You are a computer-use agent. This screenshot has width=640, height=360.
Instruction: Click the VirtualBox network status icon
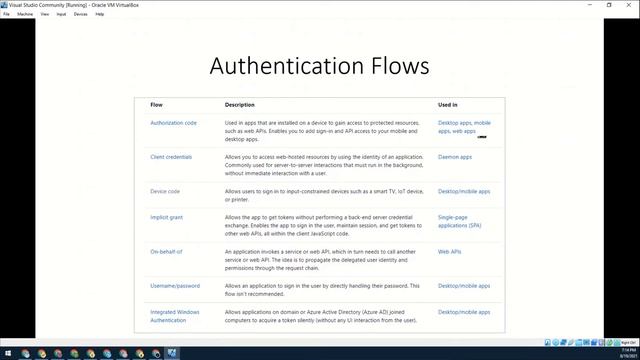(x=563, y=342)
